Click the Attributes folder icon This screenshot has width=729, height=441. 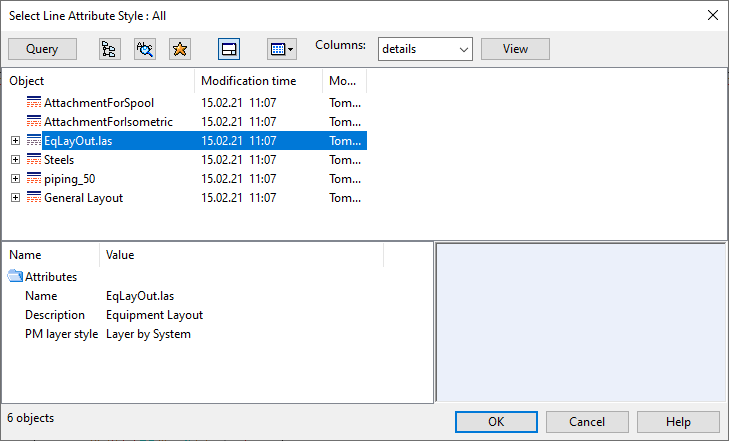tap(16, 277)
